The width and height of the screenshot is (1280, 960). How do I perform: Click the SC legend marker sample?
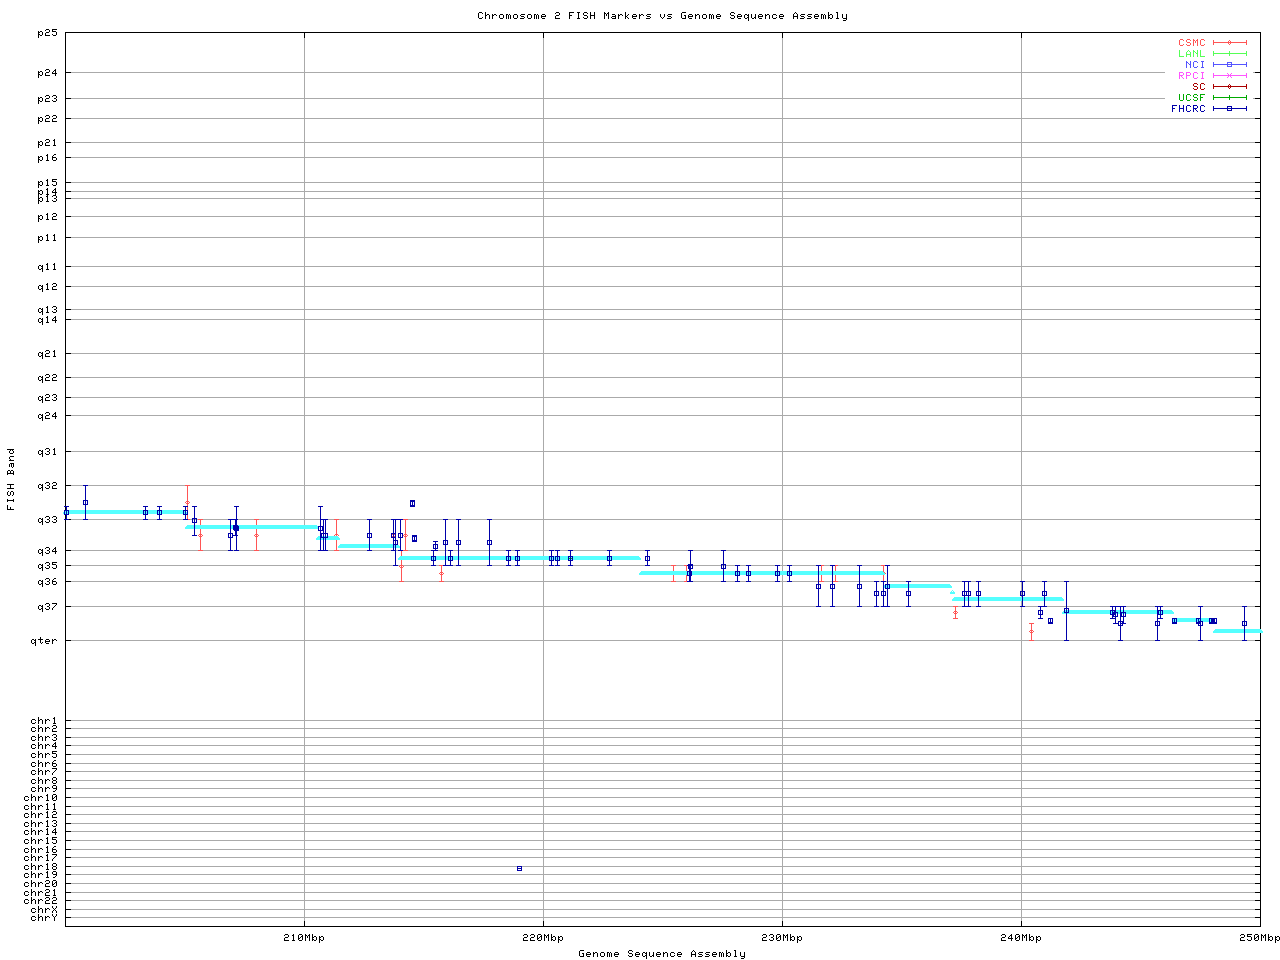click(1229, 87)
